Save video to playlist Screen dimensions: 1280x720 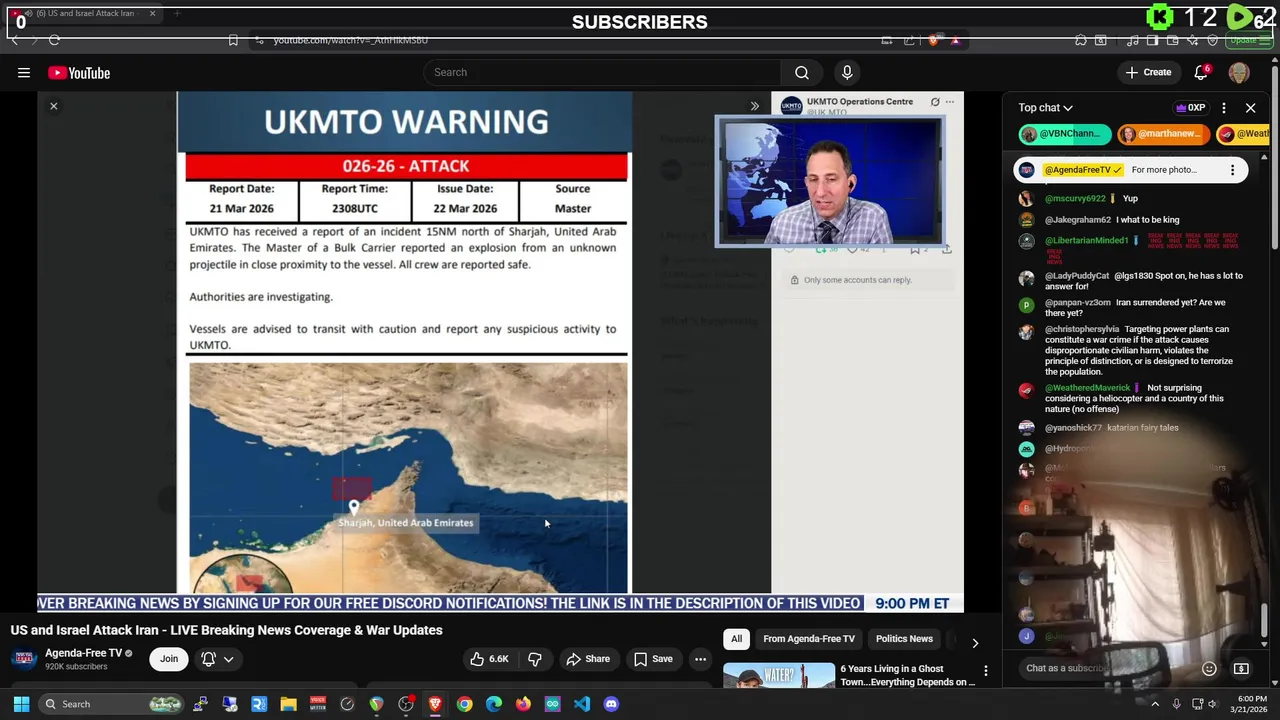pyautogui.click(x=652, y=659)
